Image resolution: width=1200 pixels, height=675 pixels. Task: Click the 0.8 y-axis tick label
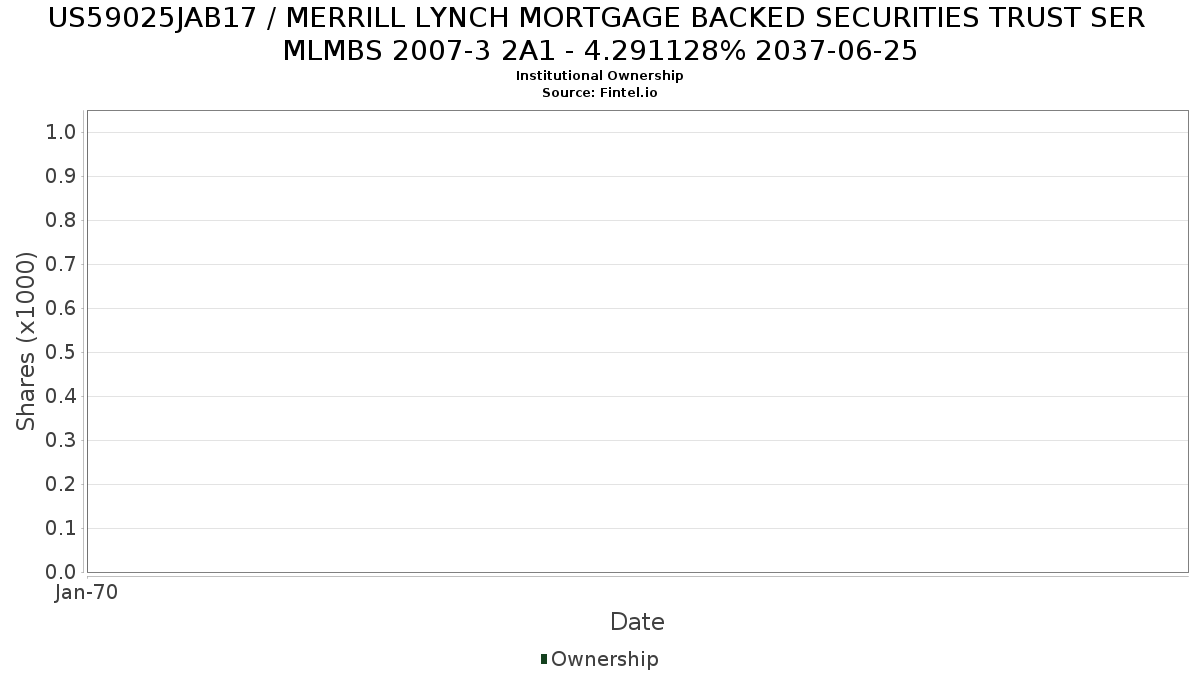[62, 221]
